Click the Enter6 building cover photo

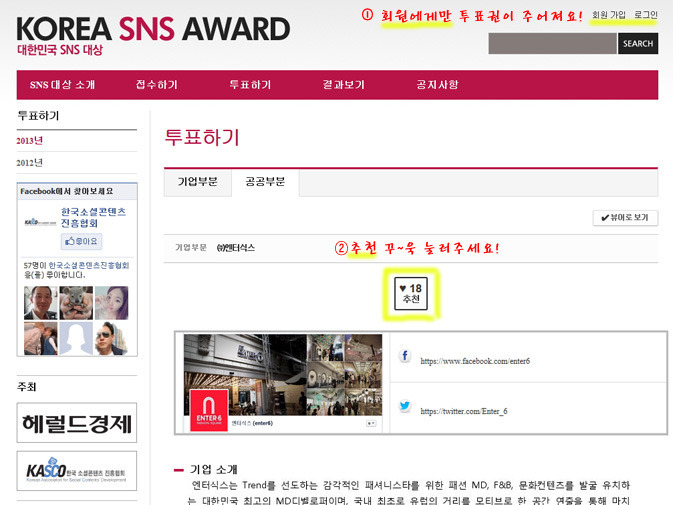click(x=283, y=375)
